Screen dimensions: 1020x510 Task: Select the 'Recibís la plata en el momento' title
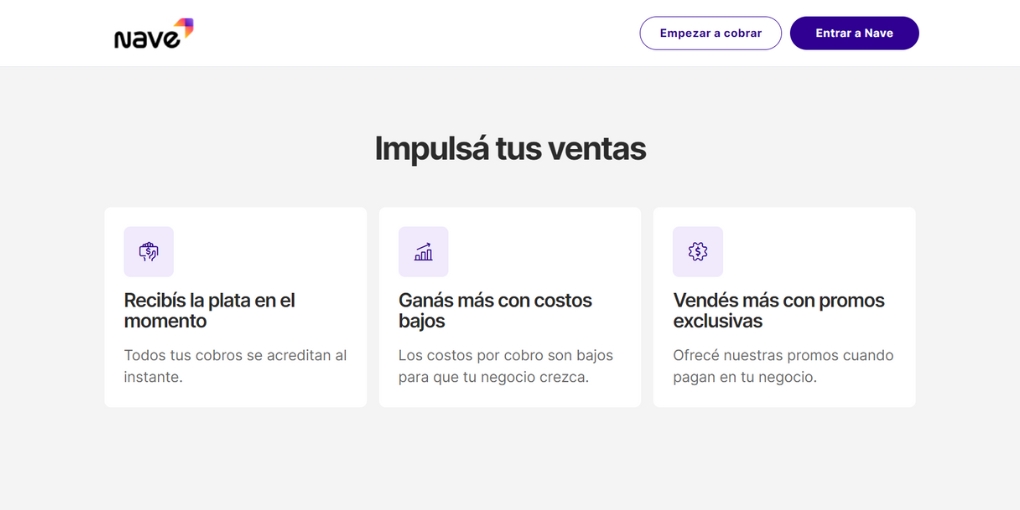[x=209, y=310]
